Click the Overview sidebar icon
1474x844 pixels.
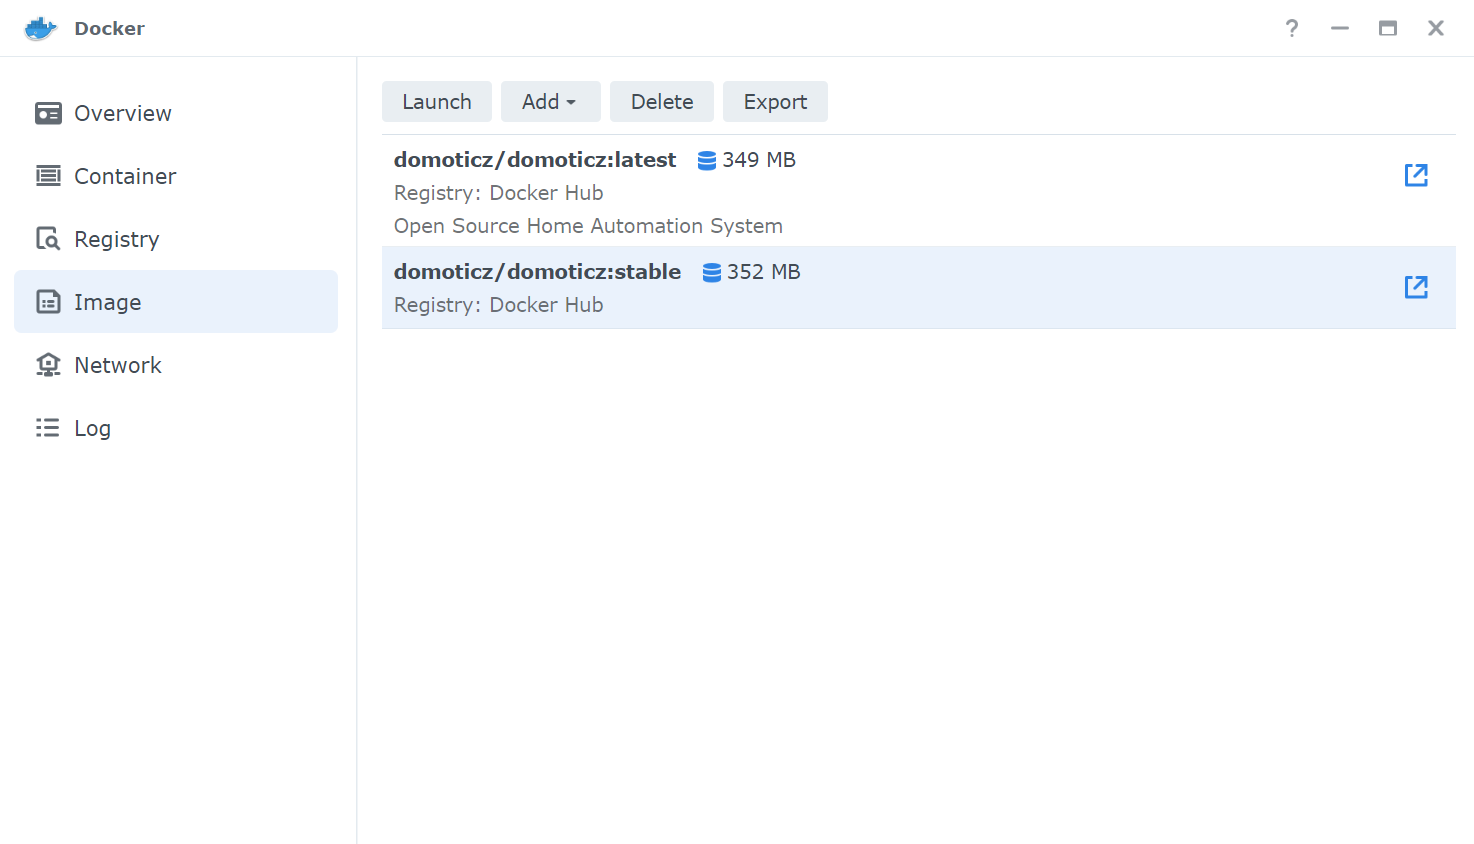48,113
